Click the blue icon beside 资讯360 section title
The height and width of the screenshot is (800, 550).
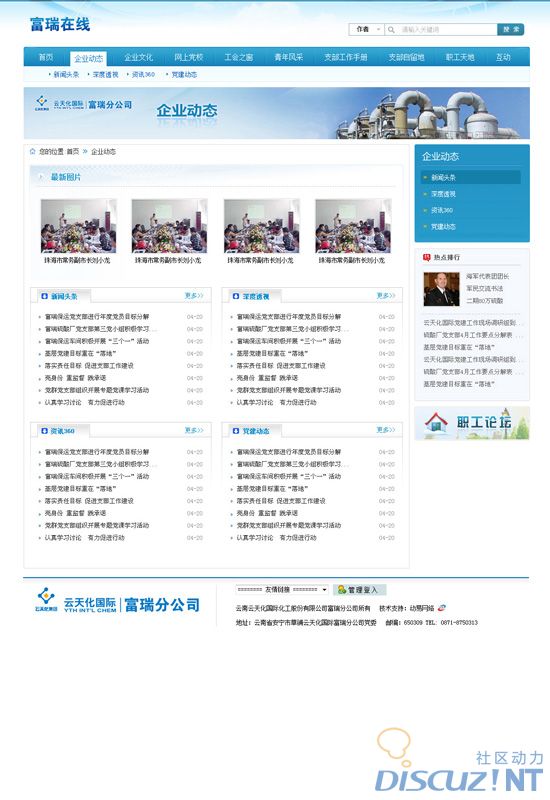(x=44, y=431)
